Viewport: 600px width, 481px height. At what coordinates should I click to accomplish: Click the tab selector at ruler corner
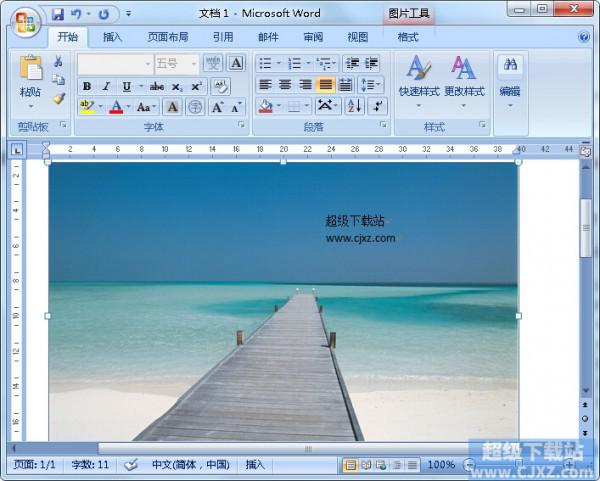(17, 150)
